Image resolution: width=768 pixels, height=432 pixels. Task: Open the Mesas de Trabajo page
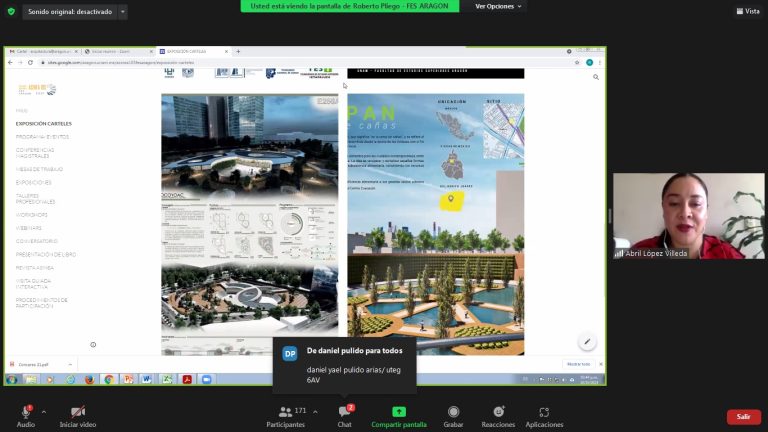pyautogui.click(x=39, y=169)
